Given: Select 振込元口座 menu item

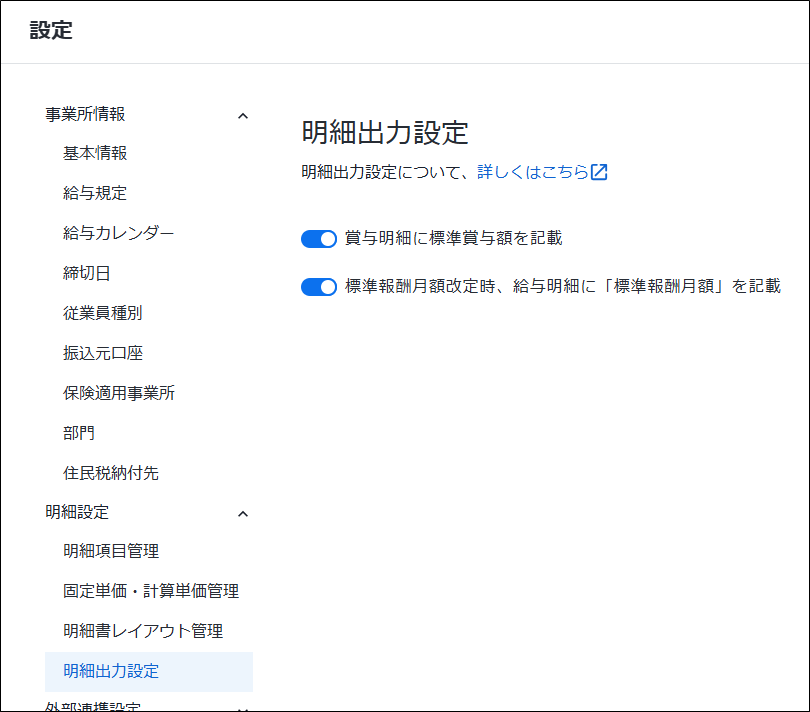Looking at the screenshot, I should click(x=103, y=353).
